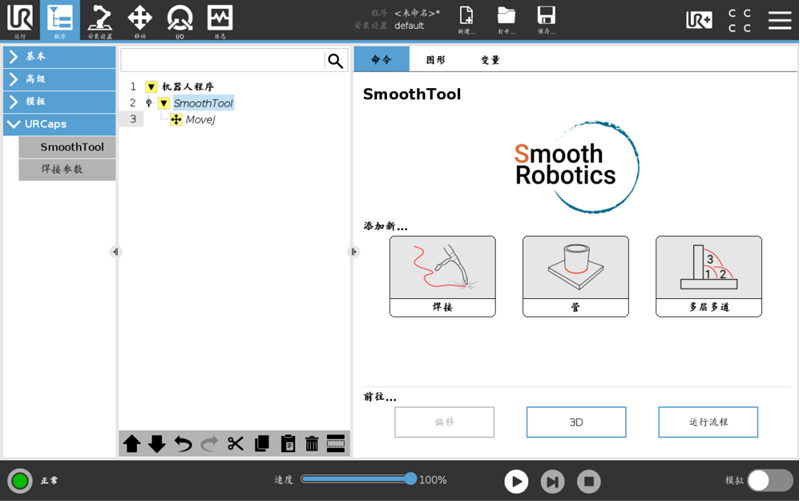This screenshot has height=501, width=800.
Task: Expand program tree with right arrow handle
Action: click(x=354, y=252)
